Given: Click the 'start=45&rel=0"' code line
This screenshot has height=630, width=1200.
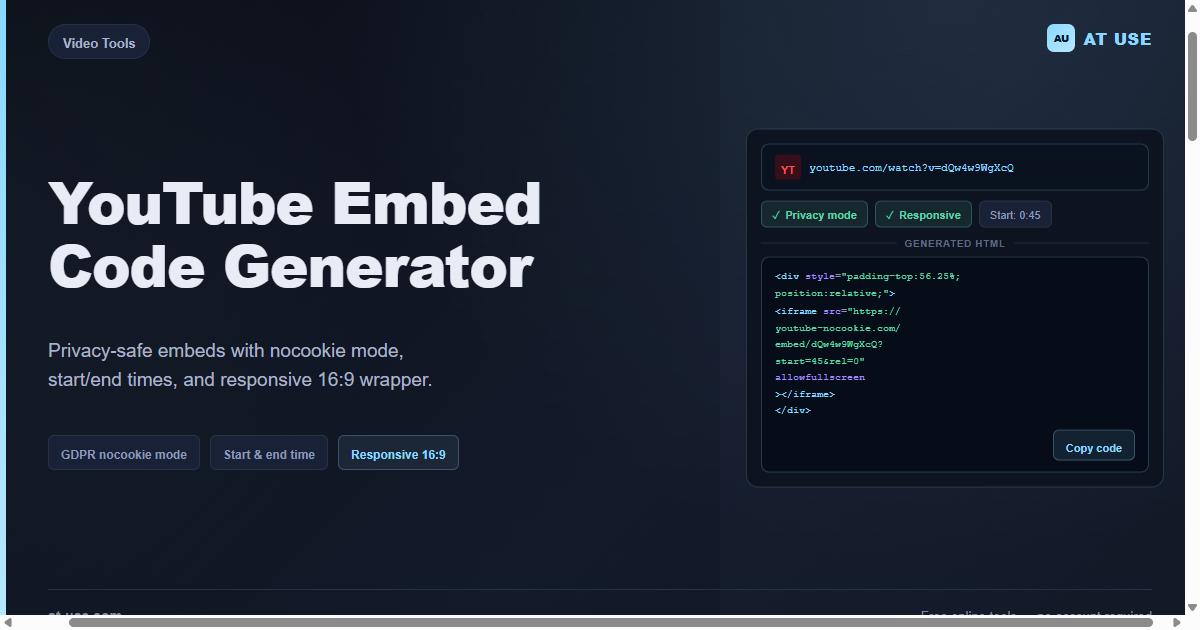Looking at the screenshot, I should coord(820,360).
